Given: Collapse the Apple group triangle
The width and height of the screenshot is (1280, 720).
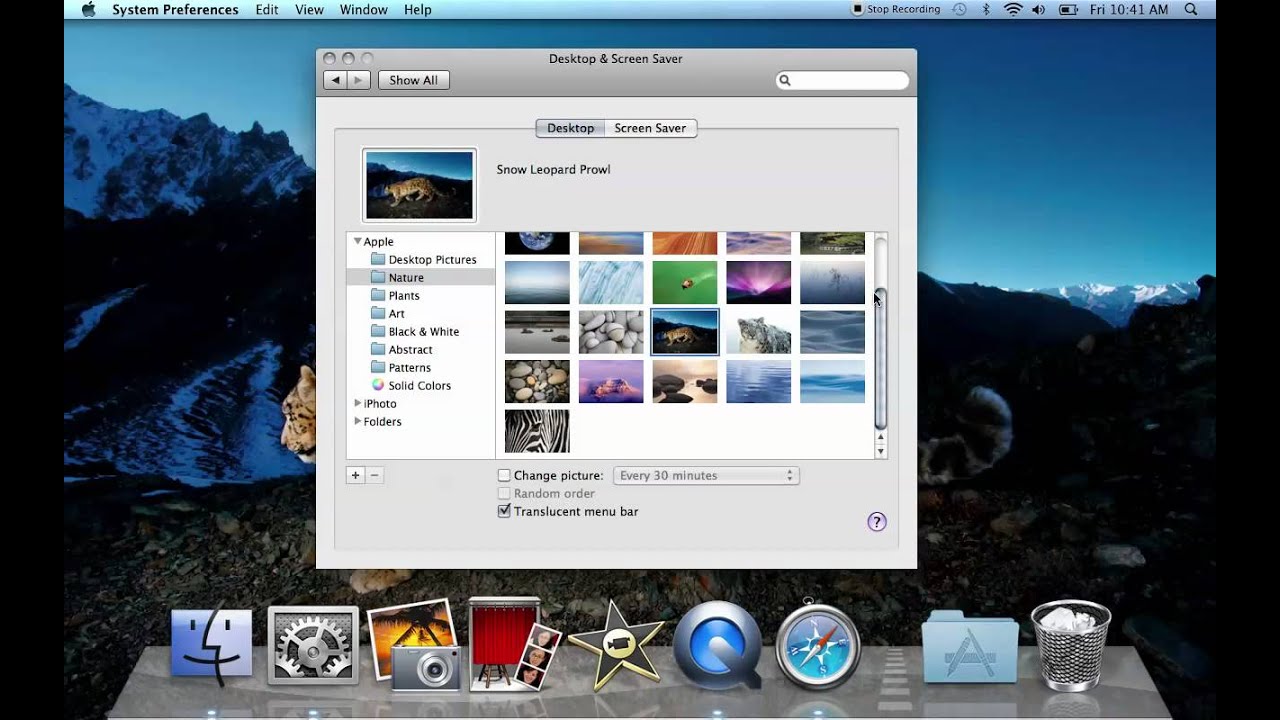Looking at the screenshot, I should tap(357, 241).
